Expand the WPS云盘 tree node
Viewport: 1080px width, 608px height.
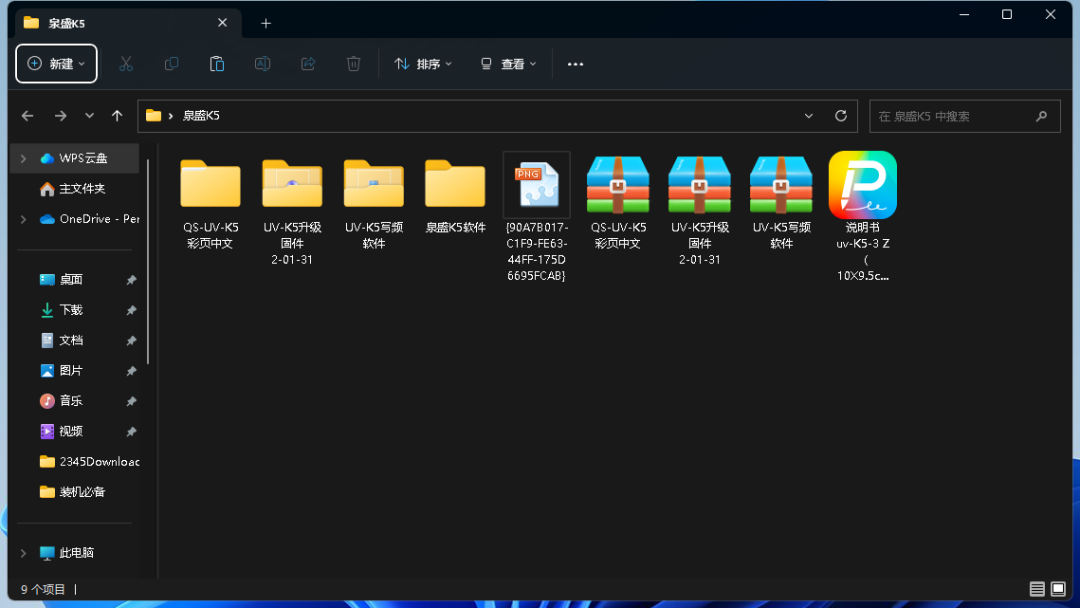click(24, 158)
